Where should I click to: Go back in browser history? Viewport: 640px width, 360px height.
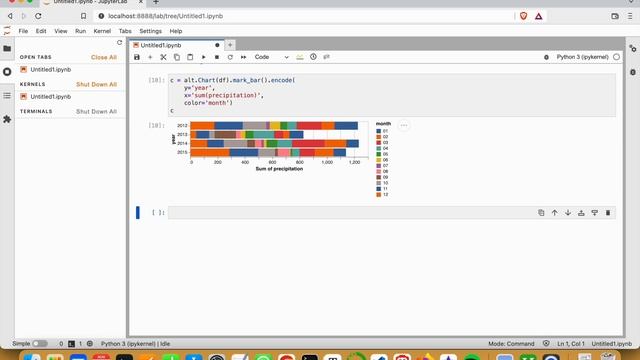pyautogui.click(x=10, y=16)
